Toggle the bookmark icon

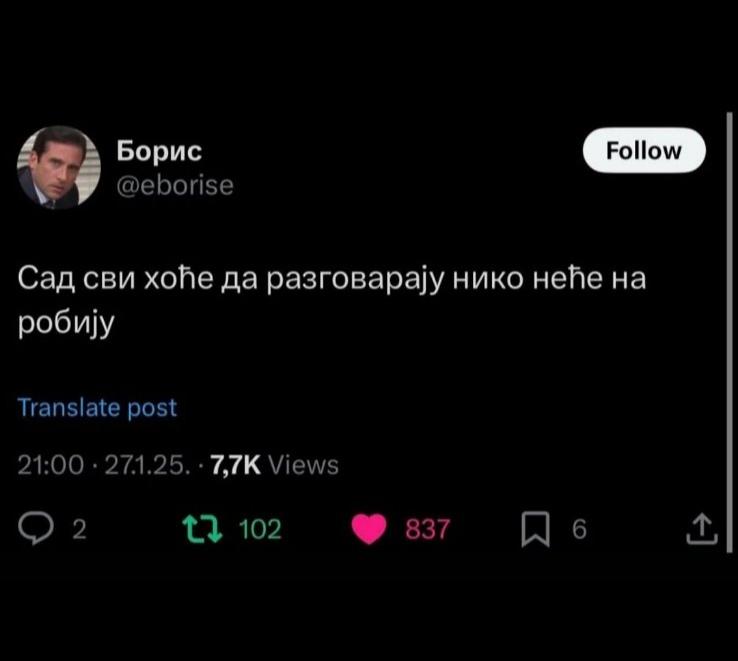pos(535,529)
